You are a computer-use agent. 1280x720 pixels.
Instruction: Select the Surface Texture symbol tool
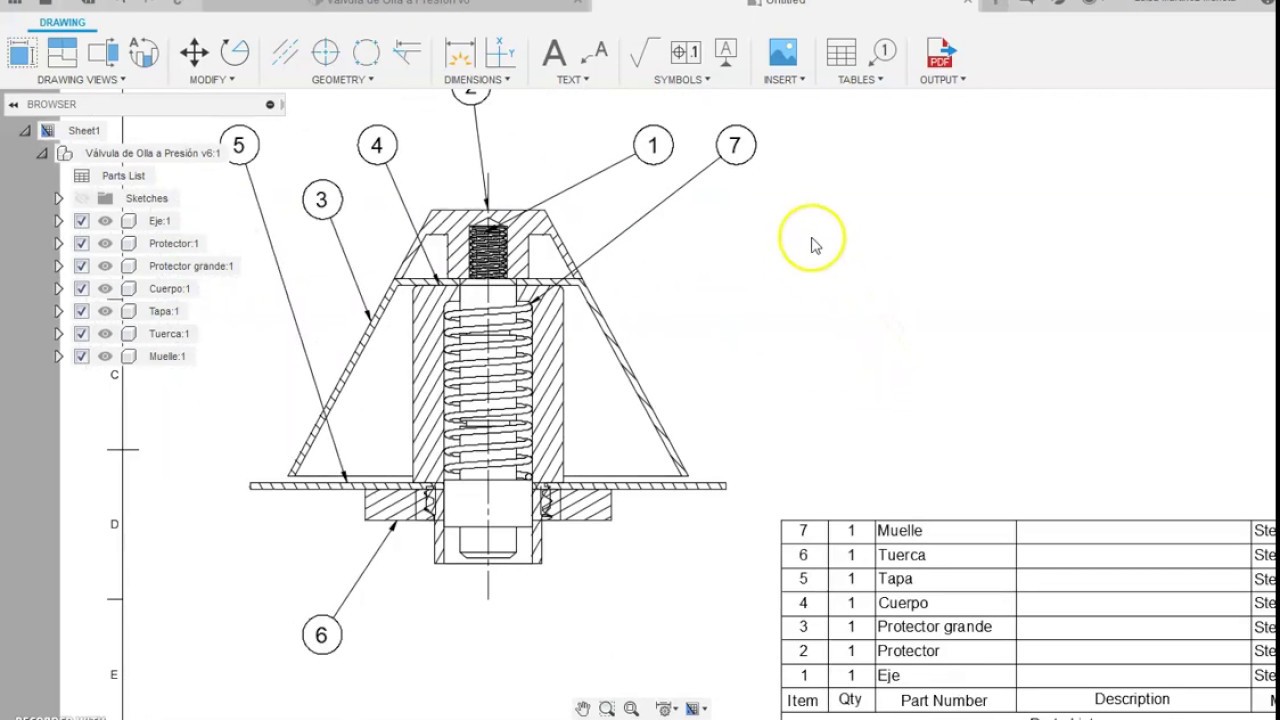[645, 52]
